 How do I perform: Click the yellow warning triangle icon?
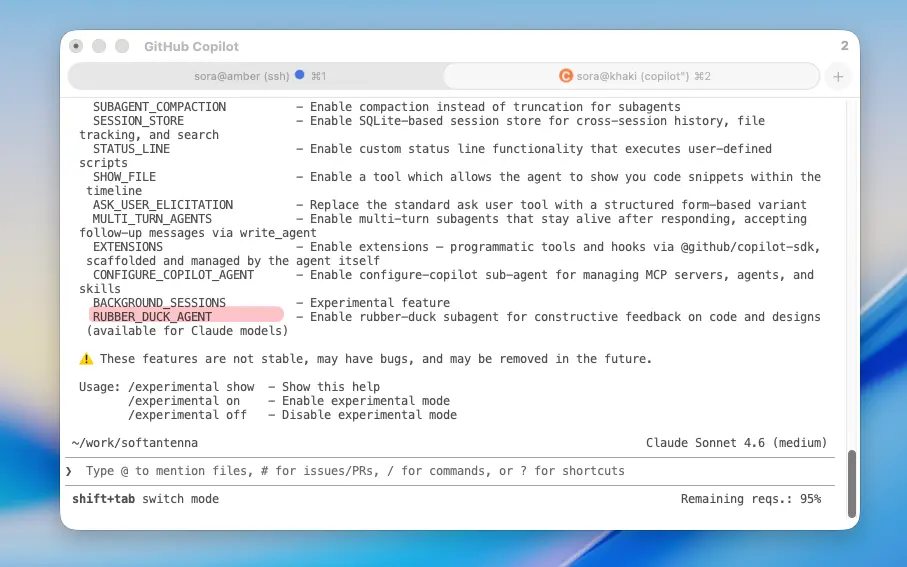[86, 359]
